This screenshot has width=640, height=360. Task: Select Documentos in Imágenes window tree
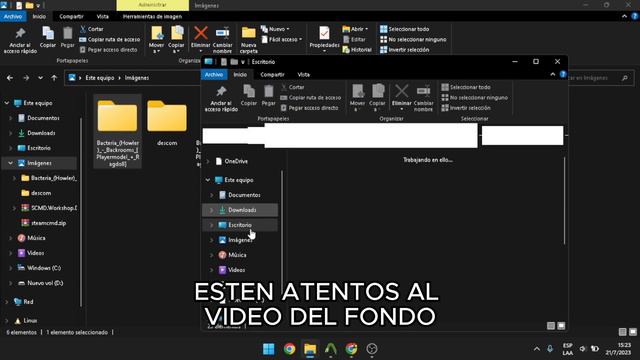(x=43, y=118)
